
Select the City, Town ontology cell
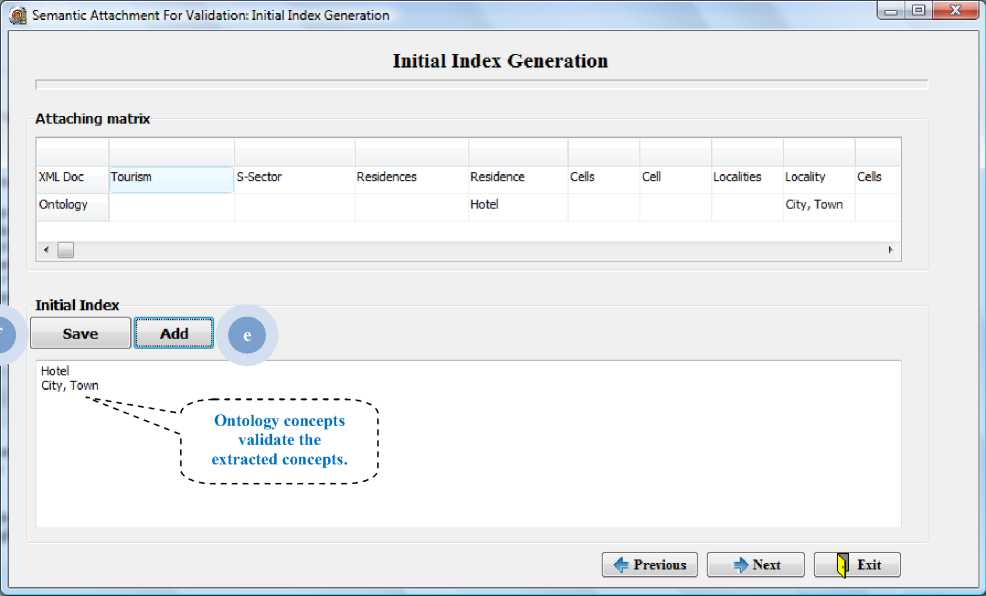tap(819, 207)
